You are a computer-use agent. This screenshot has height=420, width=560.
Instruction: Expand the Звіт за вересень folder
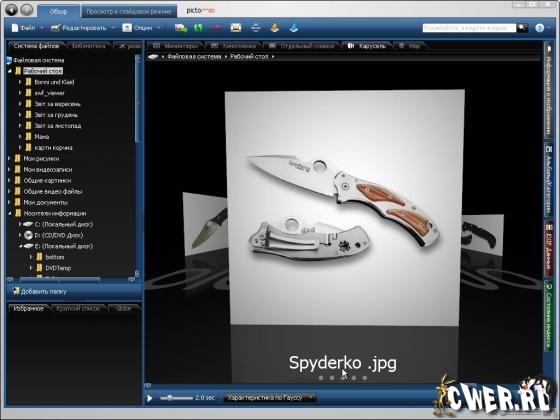(20, 104)
